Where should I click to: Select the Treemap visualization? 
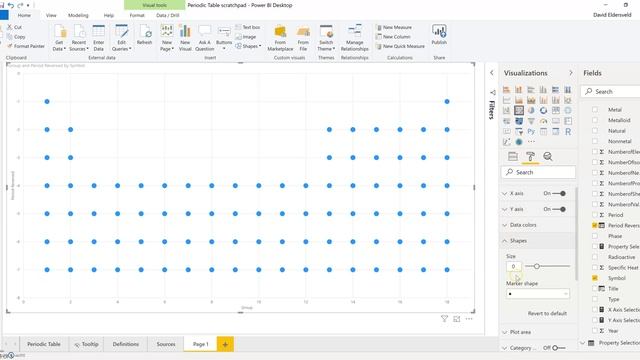click(x=556, y=110)
